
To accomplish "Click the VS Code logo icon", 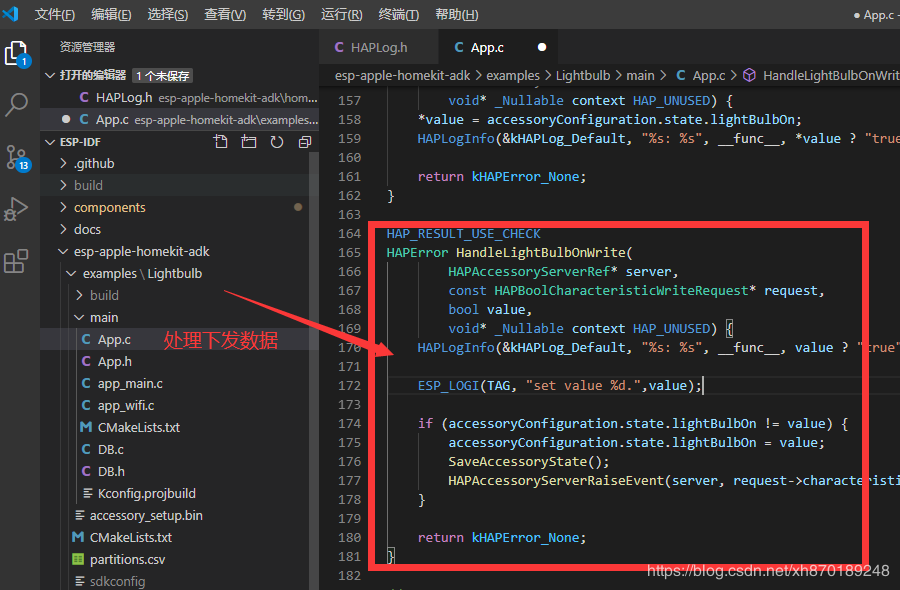I will (11, 13).
